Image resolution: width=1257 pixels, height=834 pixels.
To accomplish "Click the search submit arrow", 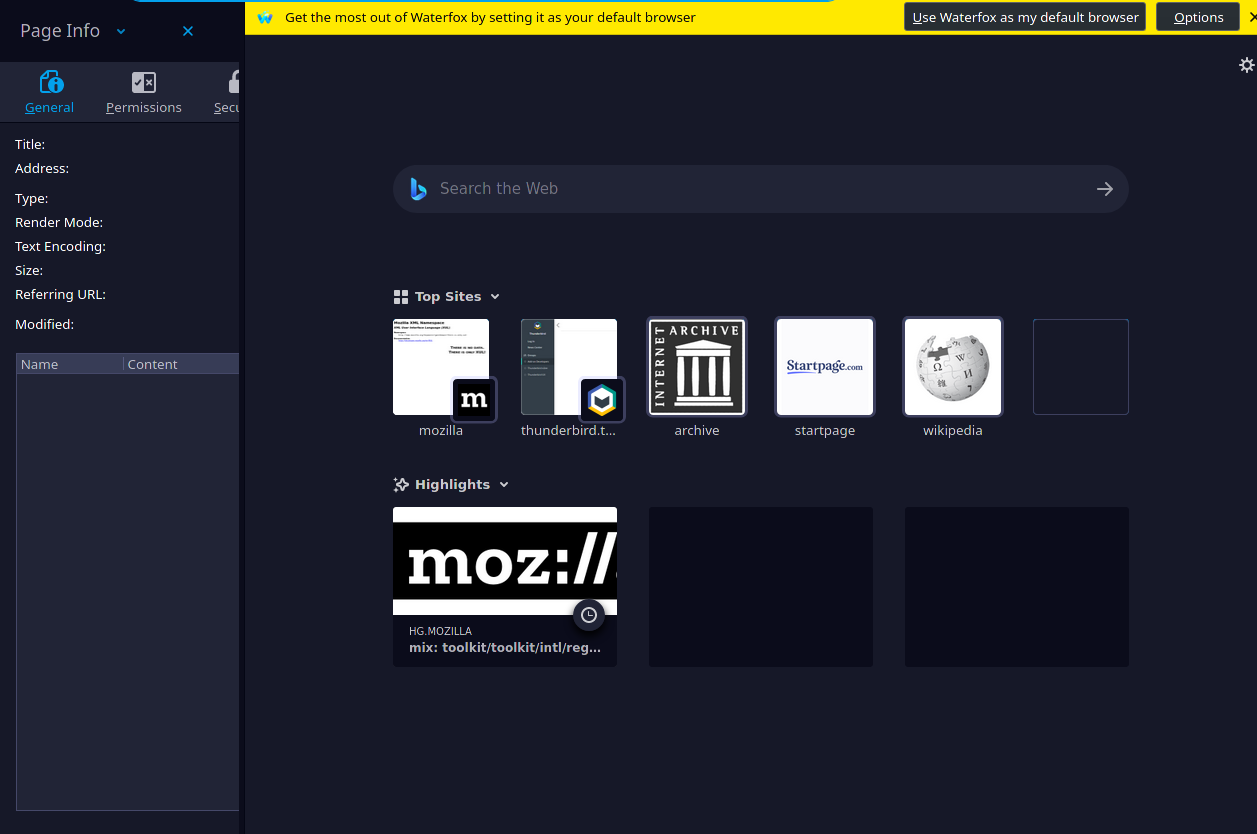I will [x=1104, y=188].
